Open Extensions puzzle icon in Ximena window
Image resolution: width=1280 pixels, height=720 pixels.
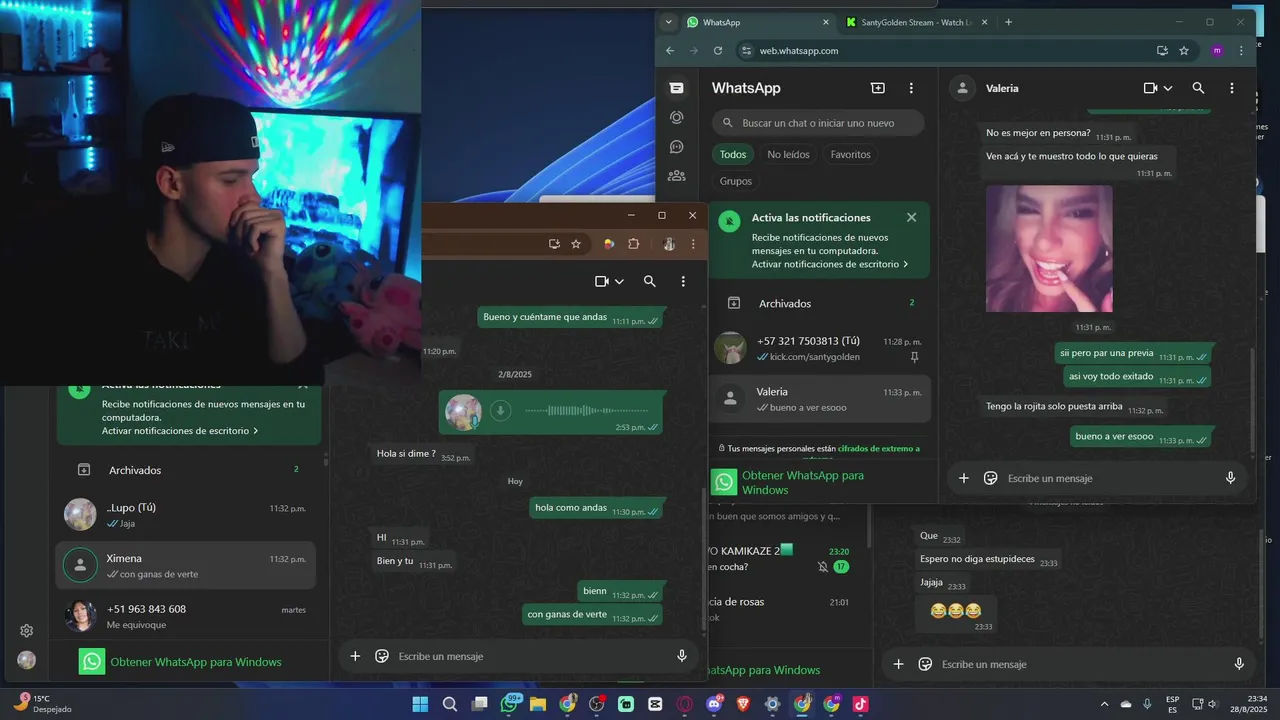click(x=633, y=244)
